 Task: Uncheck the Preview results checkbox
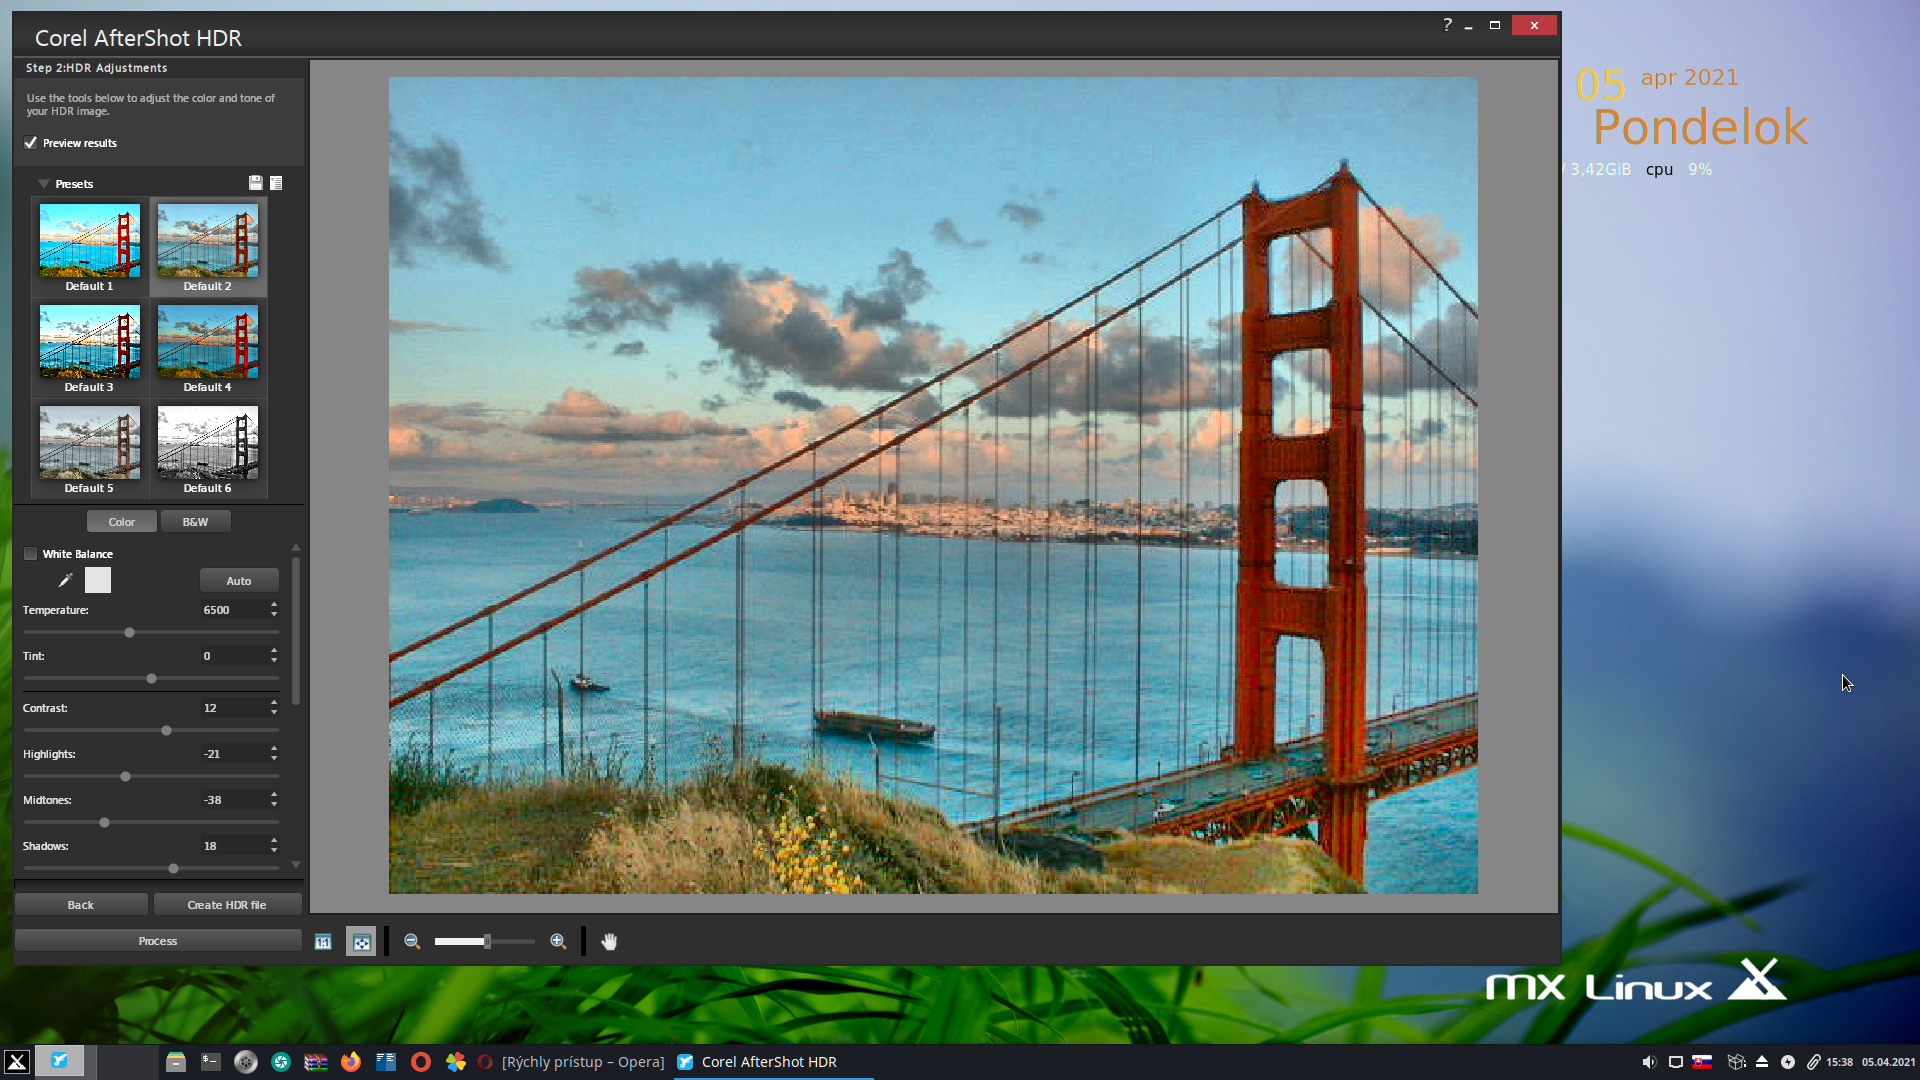tap(31, 143)
